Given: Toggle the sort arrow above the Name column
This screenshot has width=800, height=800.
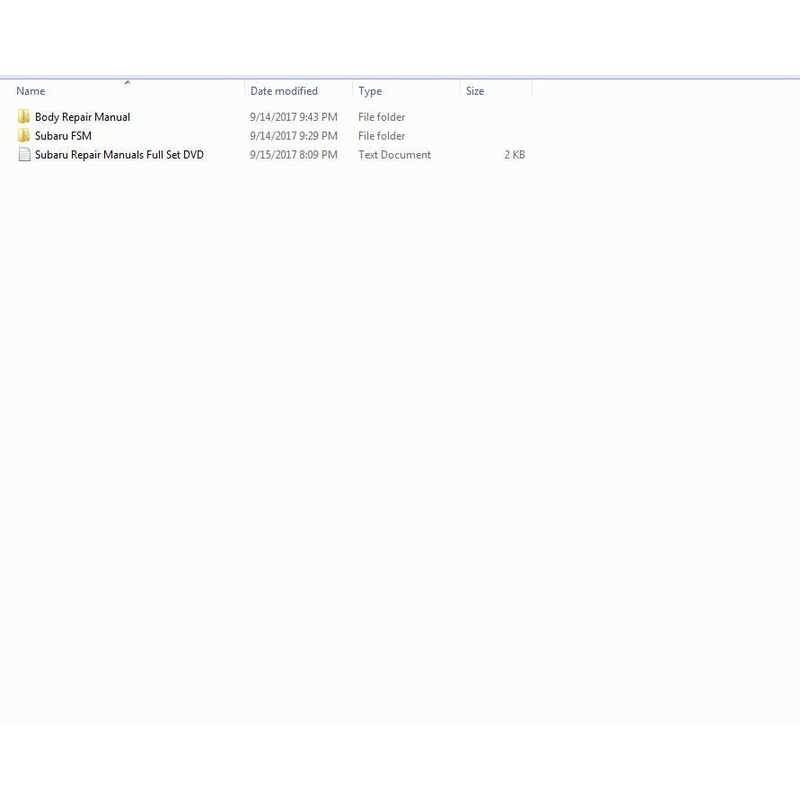Looking at the screenshot, I should 128,82.
